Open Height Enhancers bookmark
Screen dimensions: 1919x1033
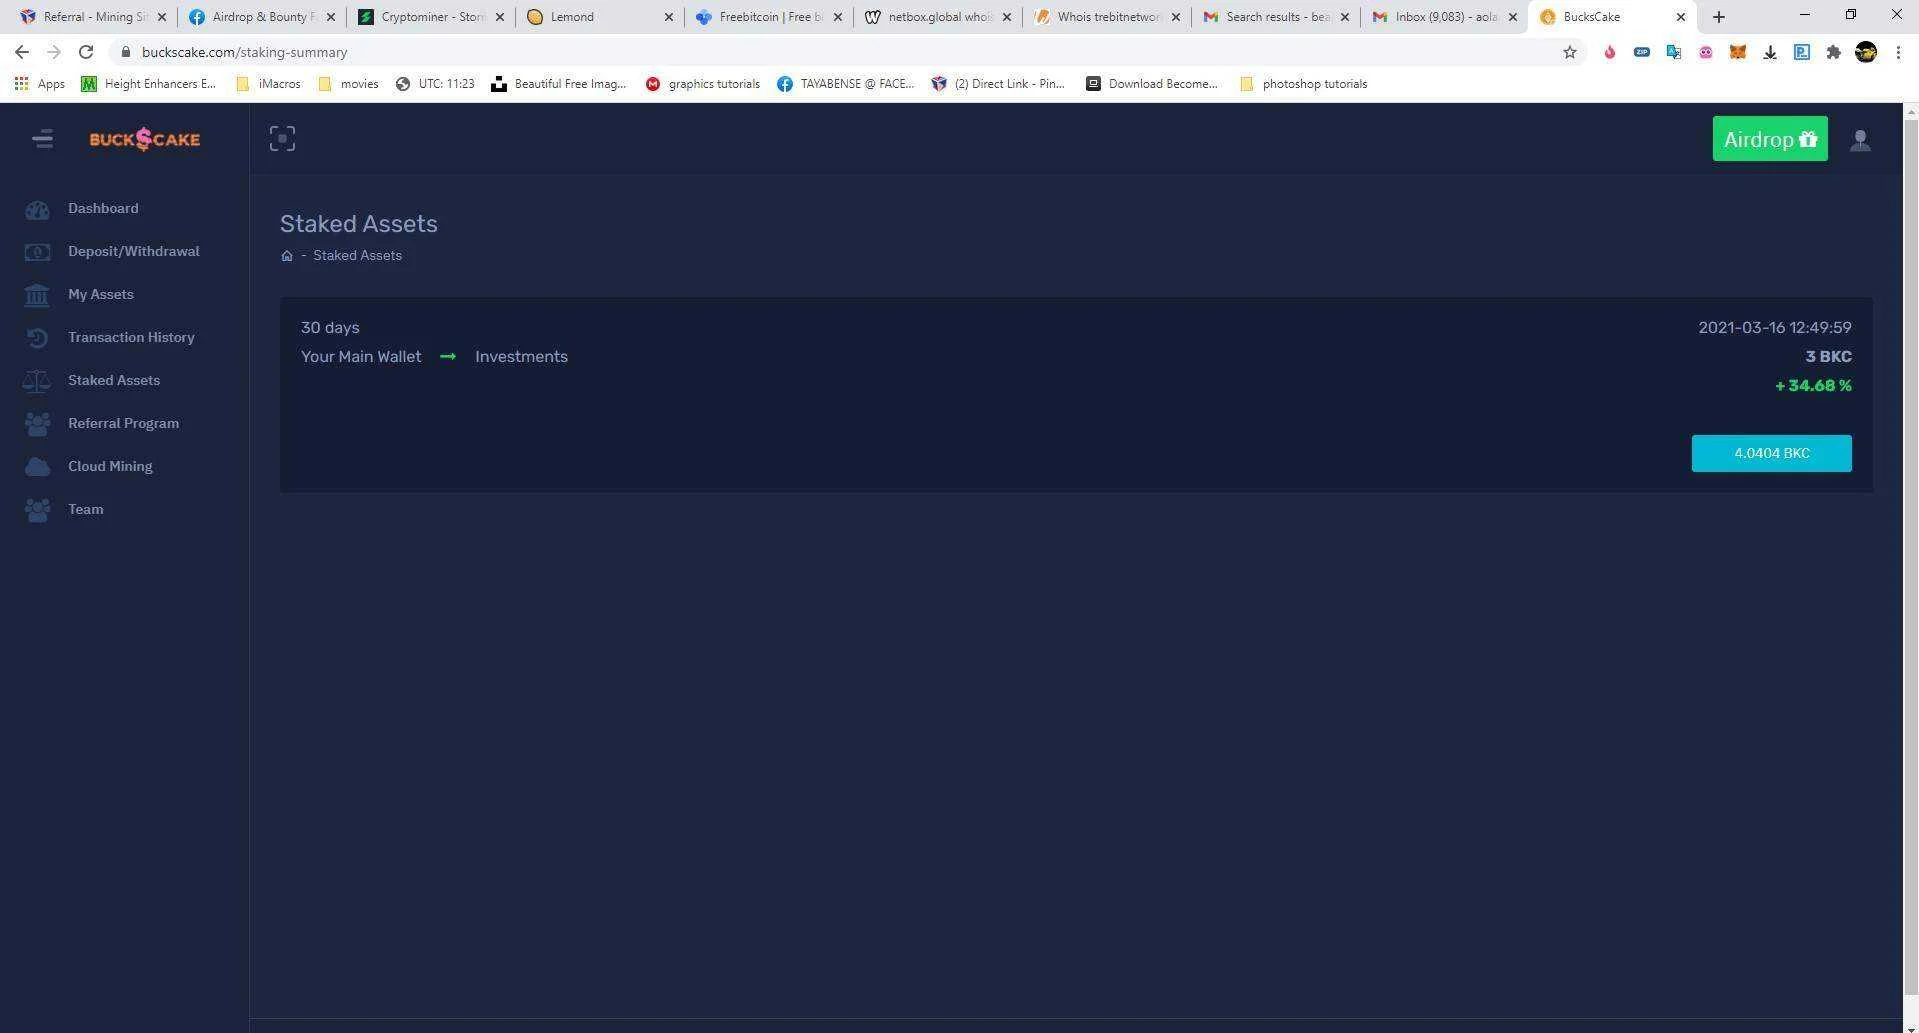[148, 84]
